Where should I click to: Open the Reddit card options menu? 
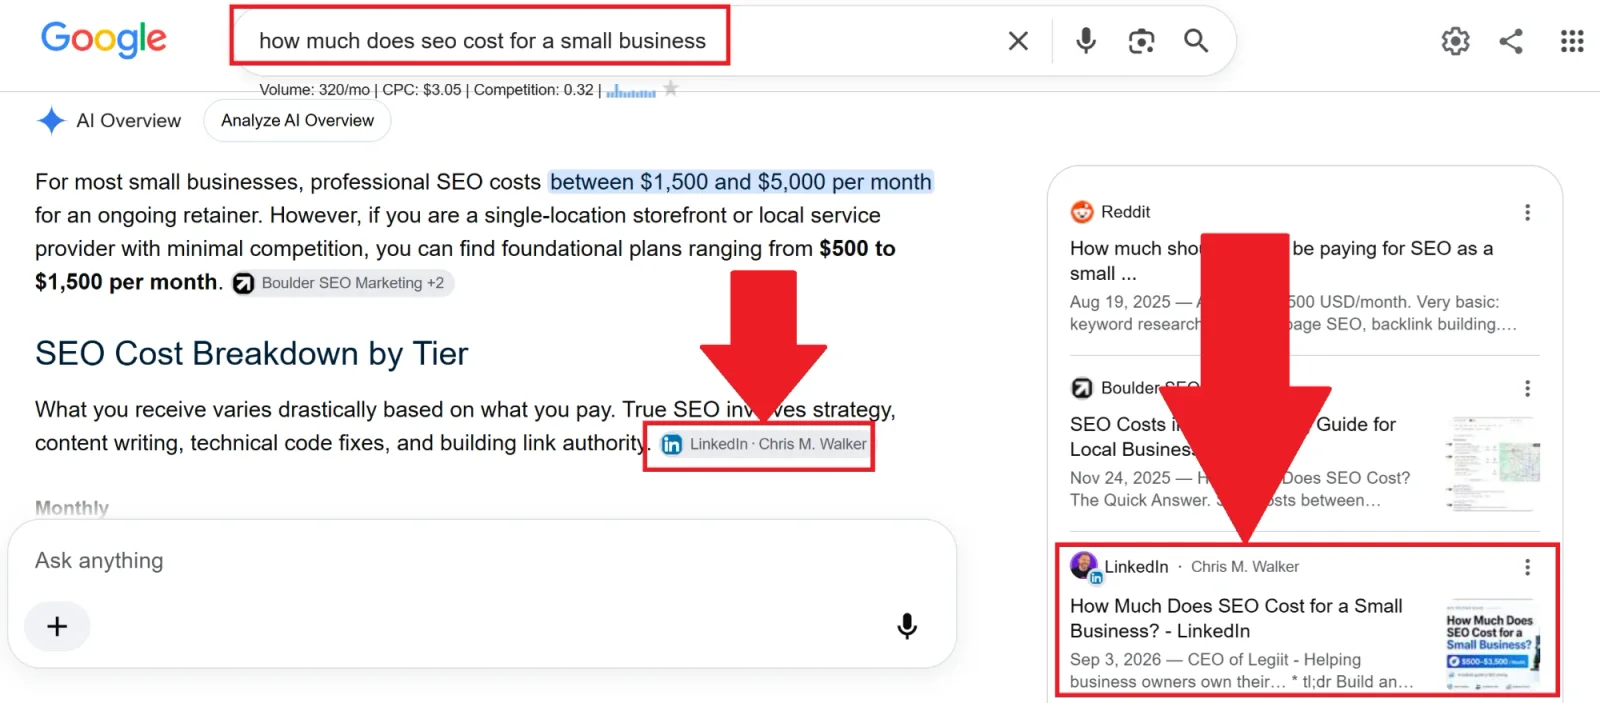[x=1527, y=213]
